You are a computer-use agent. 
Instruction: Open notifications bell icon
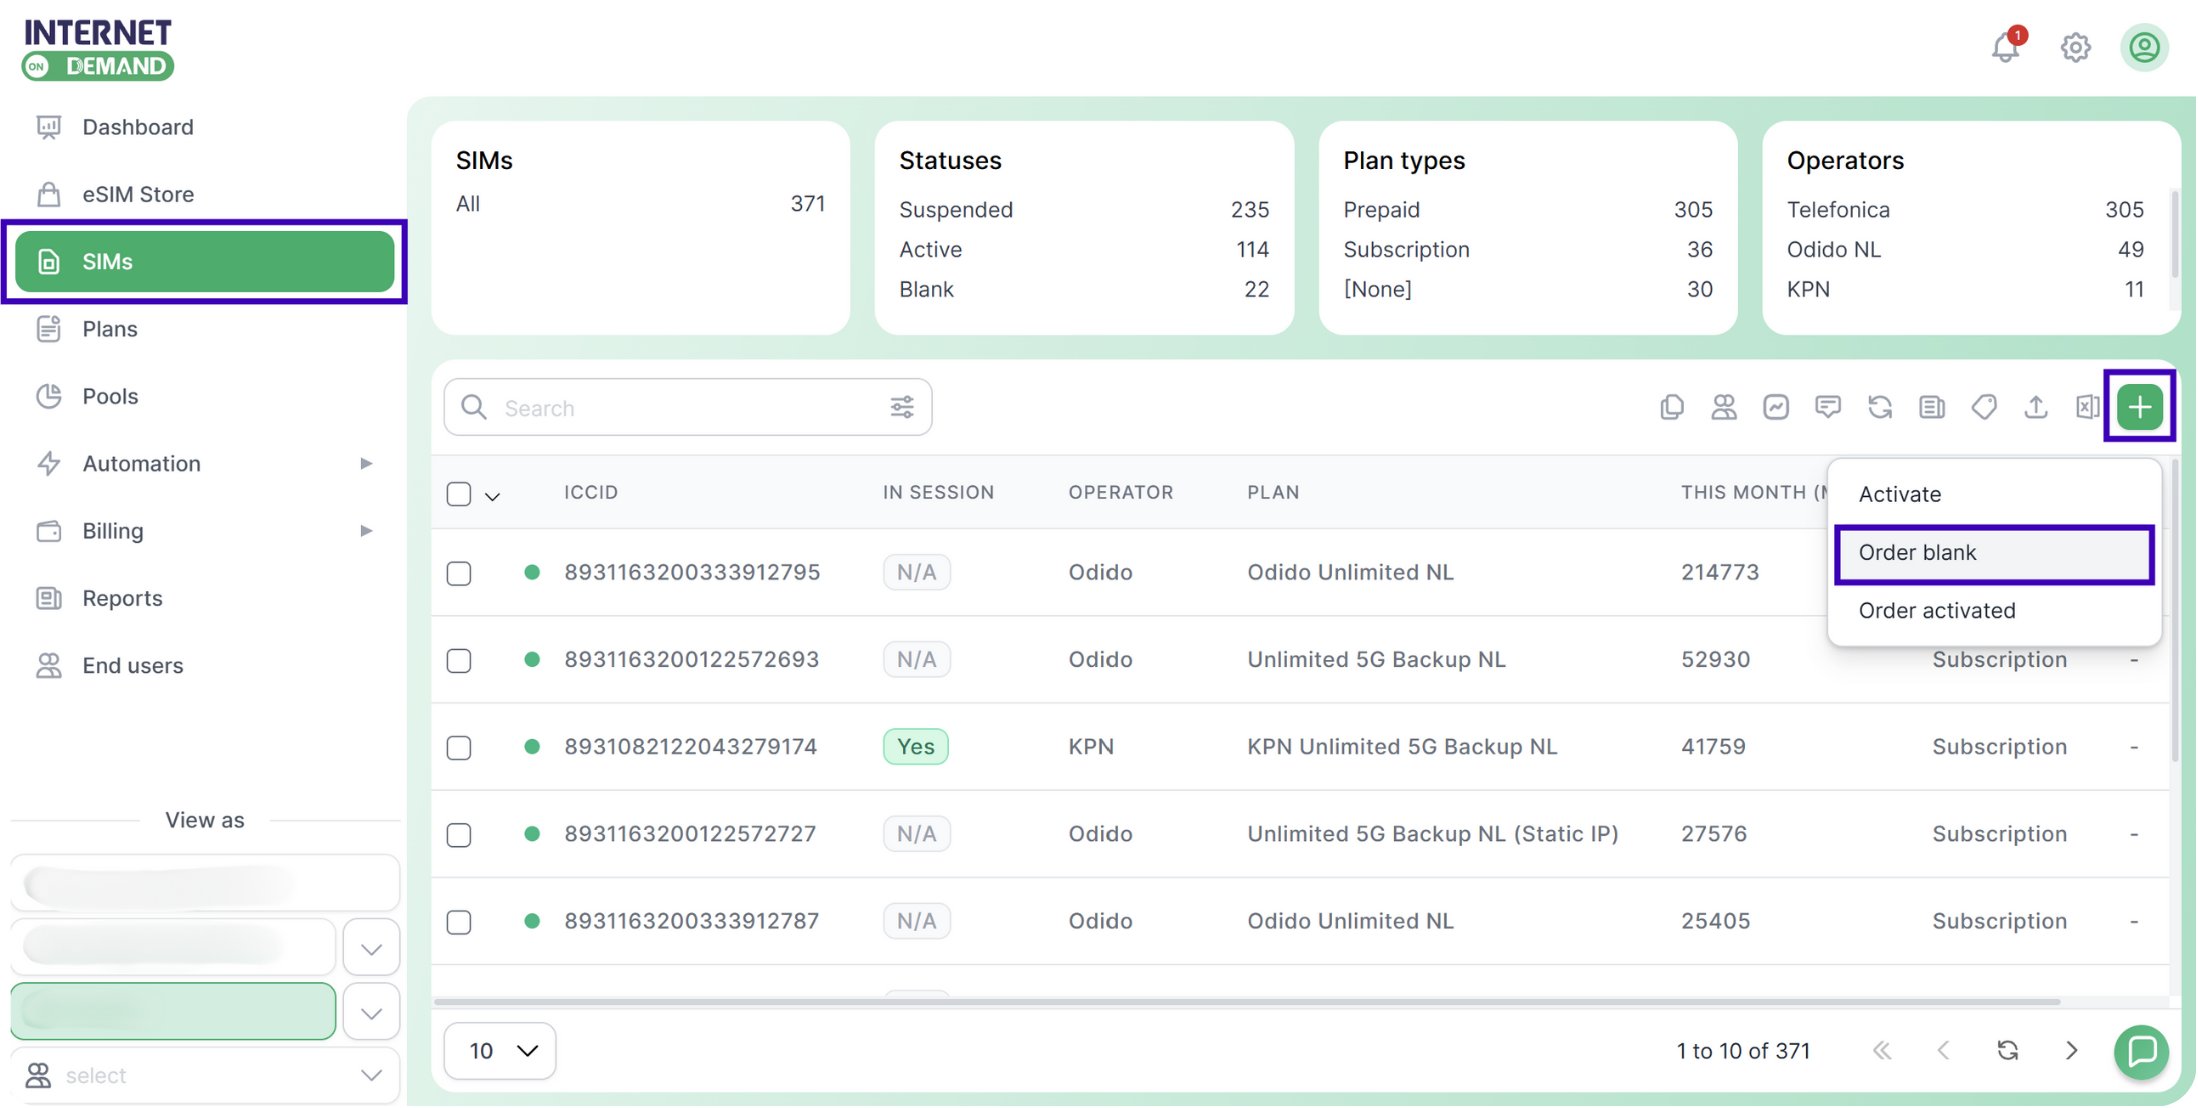[2005, 47]
